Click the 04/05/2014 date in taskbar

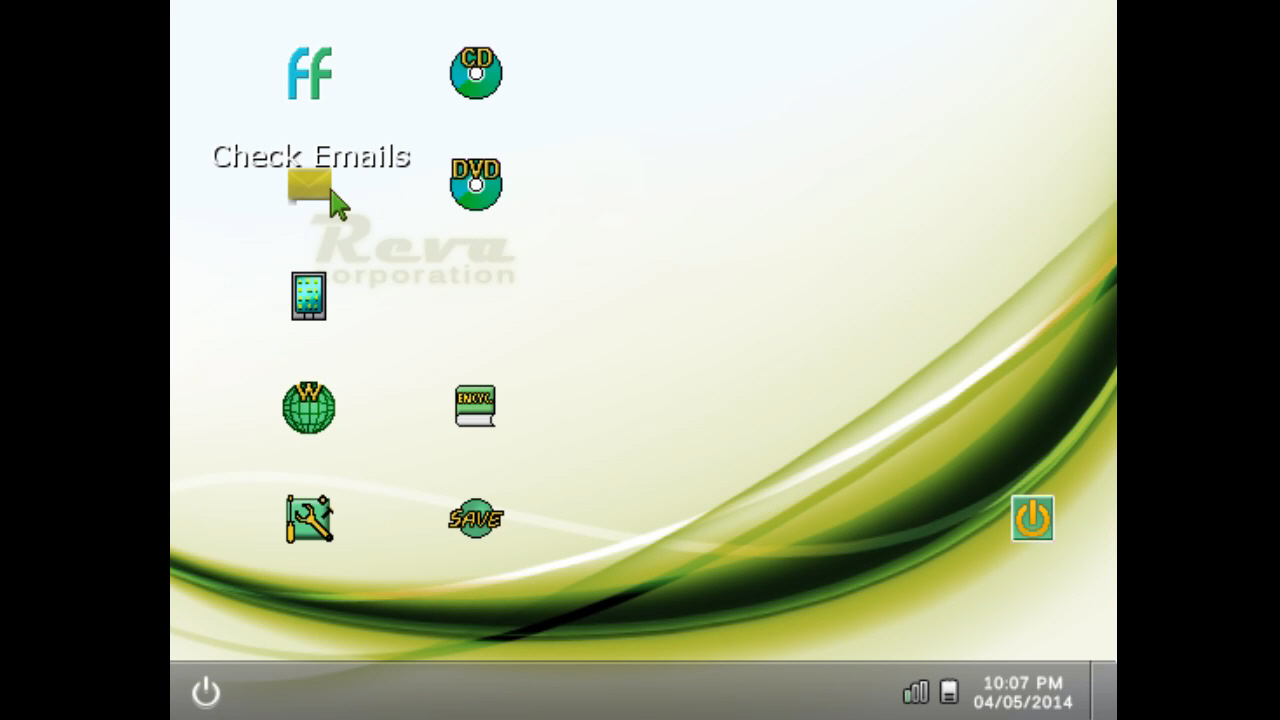[x=1022, y=702]
